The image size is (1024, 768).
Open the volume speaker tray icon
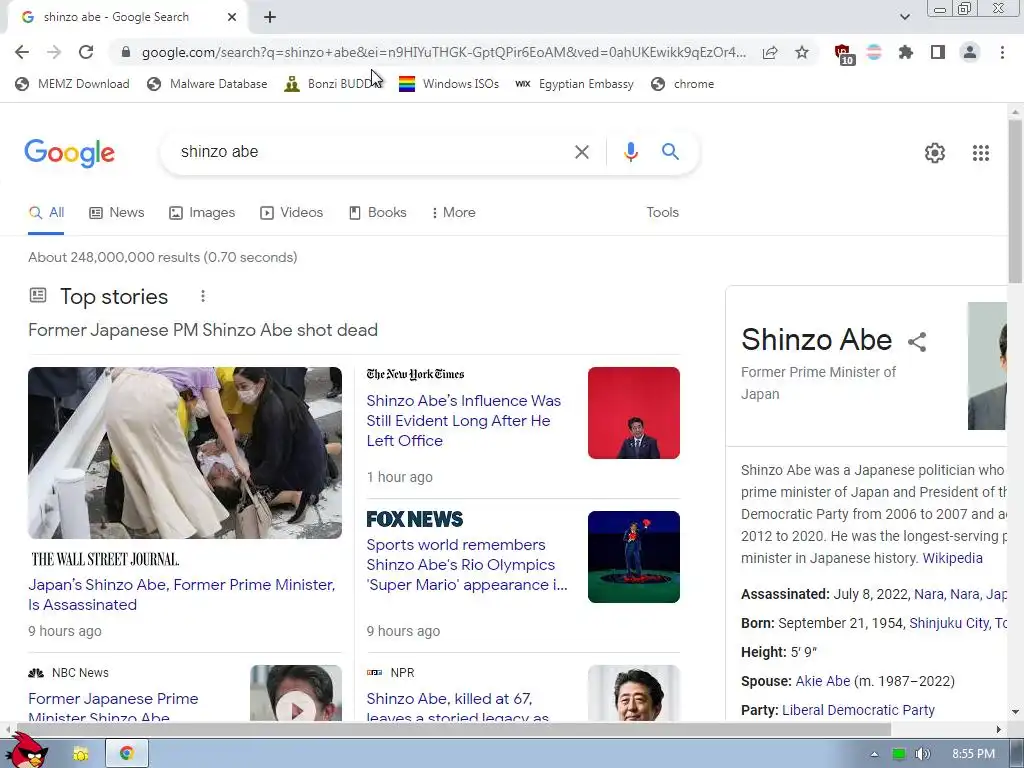[923, 754]
